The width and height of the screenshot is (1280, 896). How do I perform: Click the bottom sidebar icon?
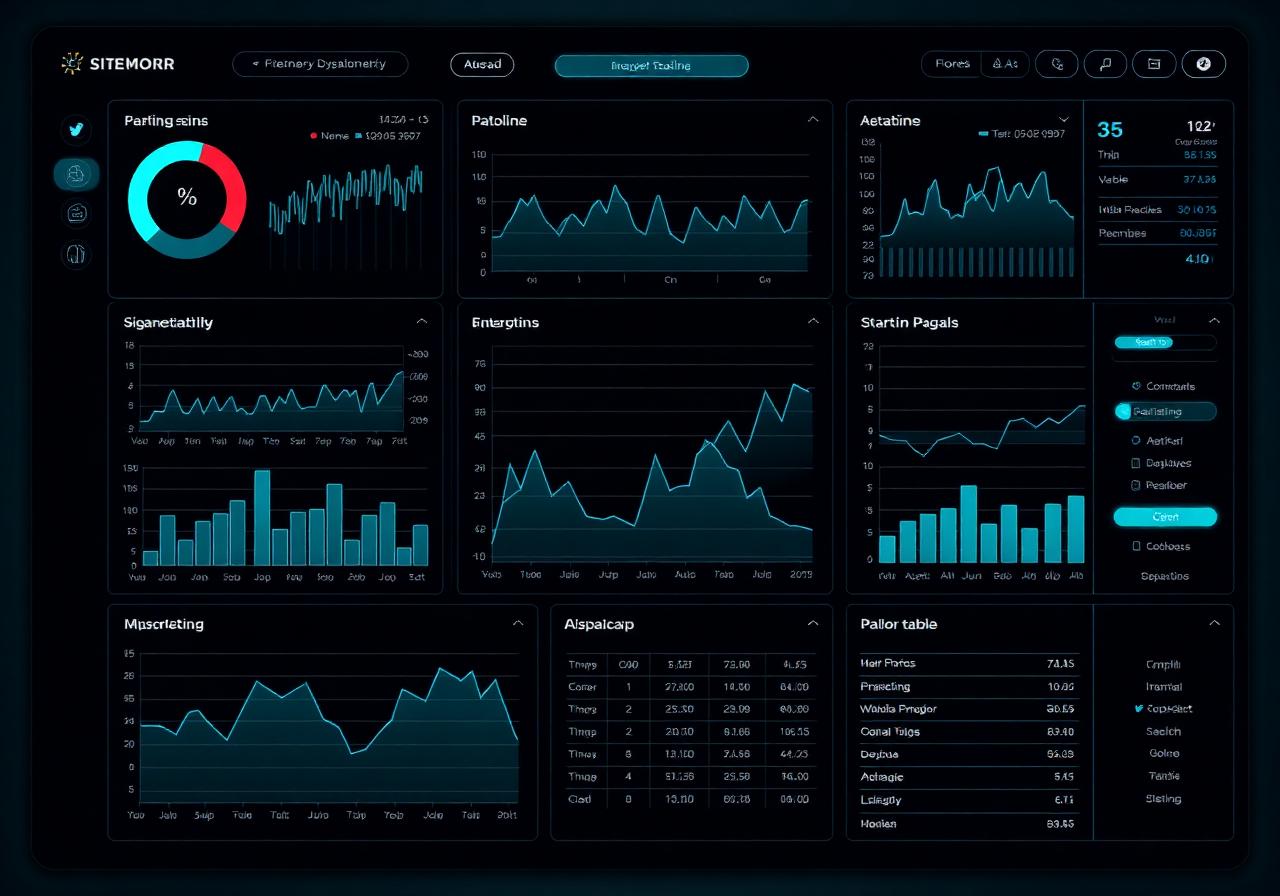(x=77, y=254)
